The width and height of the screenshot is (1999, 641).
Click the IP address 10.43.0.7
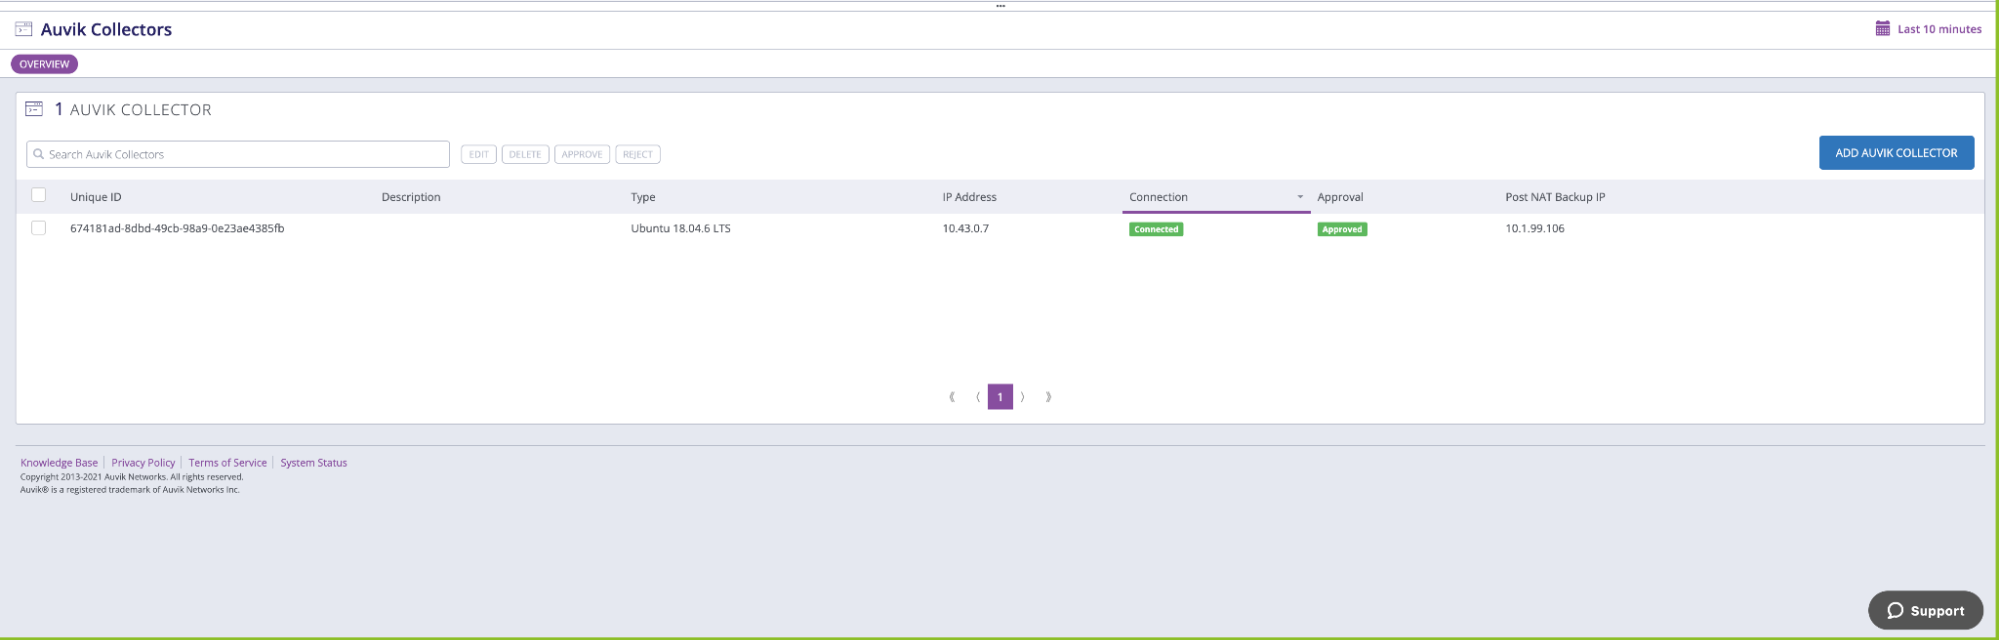pos(965,228)
